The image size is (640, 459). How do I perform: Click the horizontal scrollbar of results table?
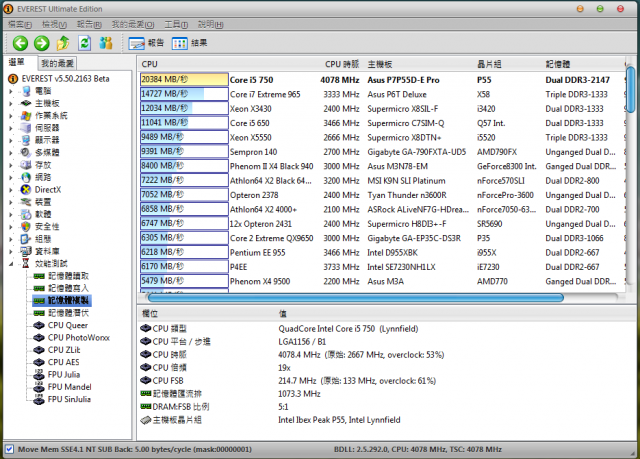coord(356,298)
